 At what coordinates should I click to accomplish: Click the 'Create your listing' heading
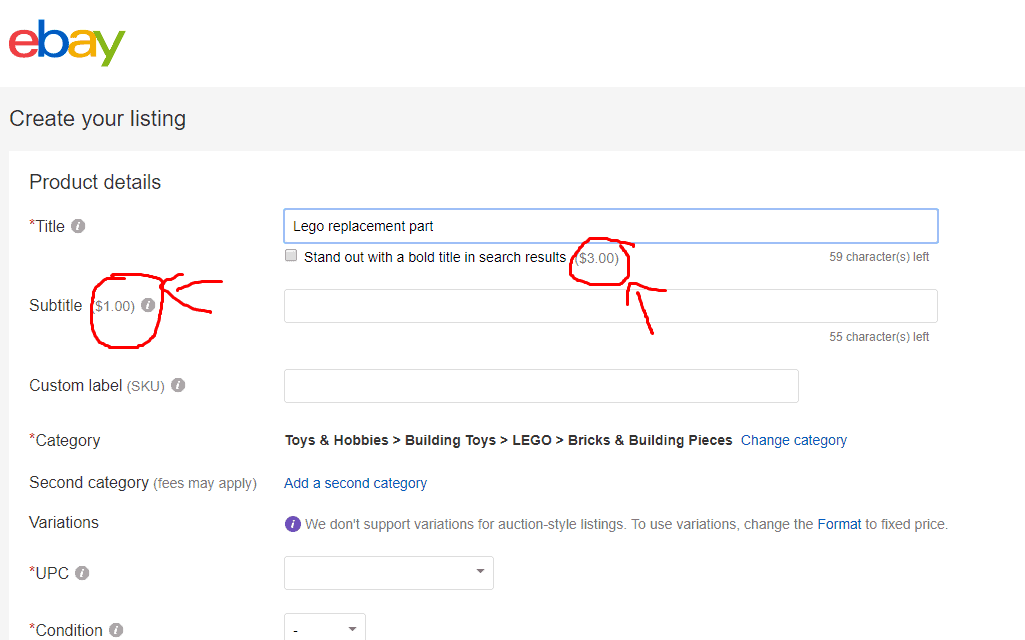(x=97, y=119)
